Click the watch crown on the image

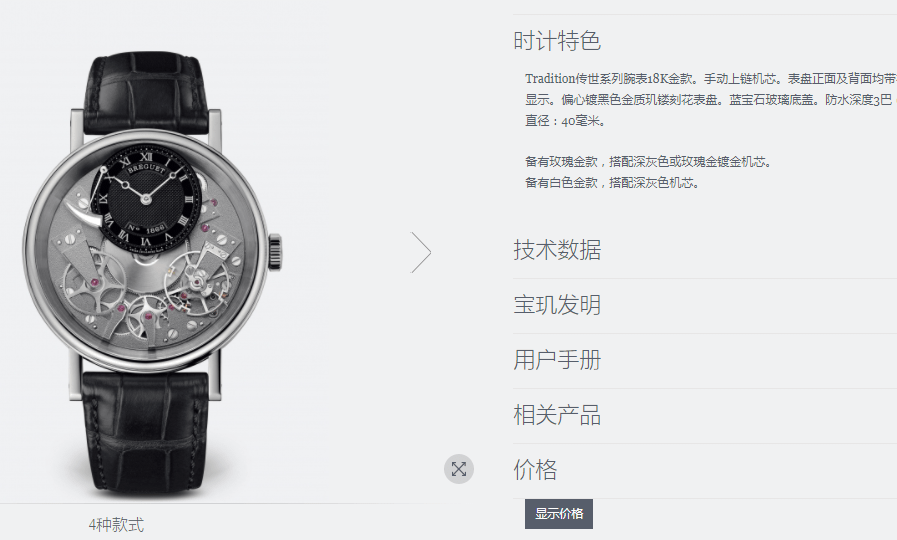pyautogui.click(x=275, y=252)
